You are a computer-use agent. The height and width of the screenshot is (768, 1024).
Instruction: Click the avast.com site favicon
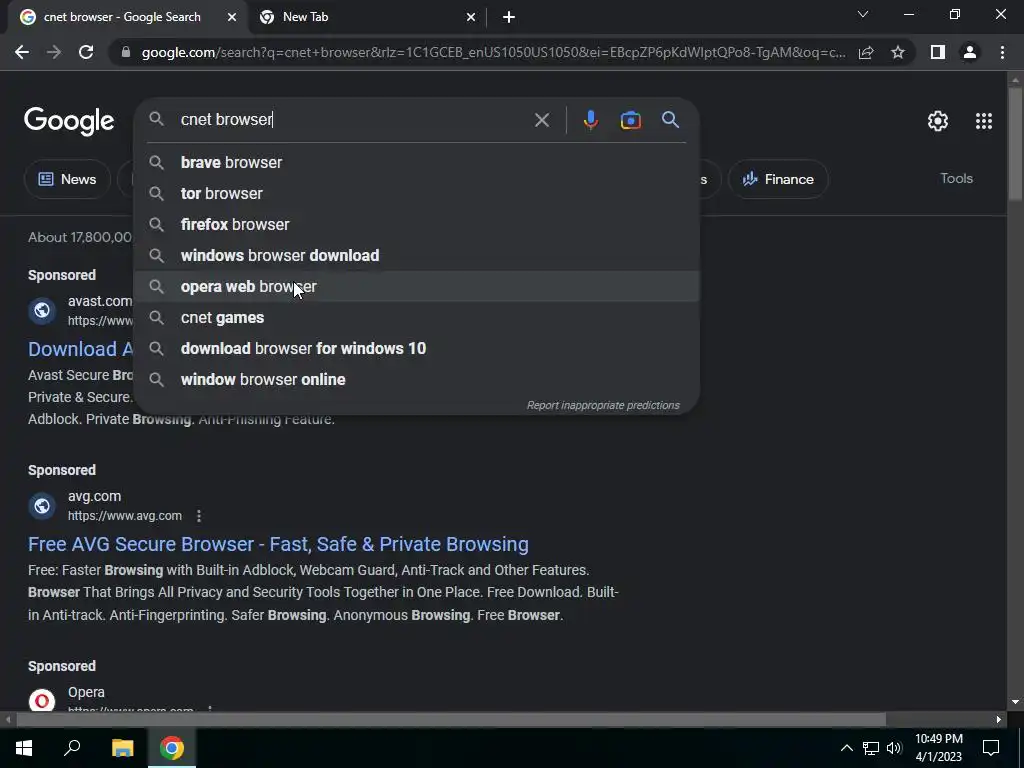tap(42, 310)
